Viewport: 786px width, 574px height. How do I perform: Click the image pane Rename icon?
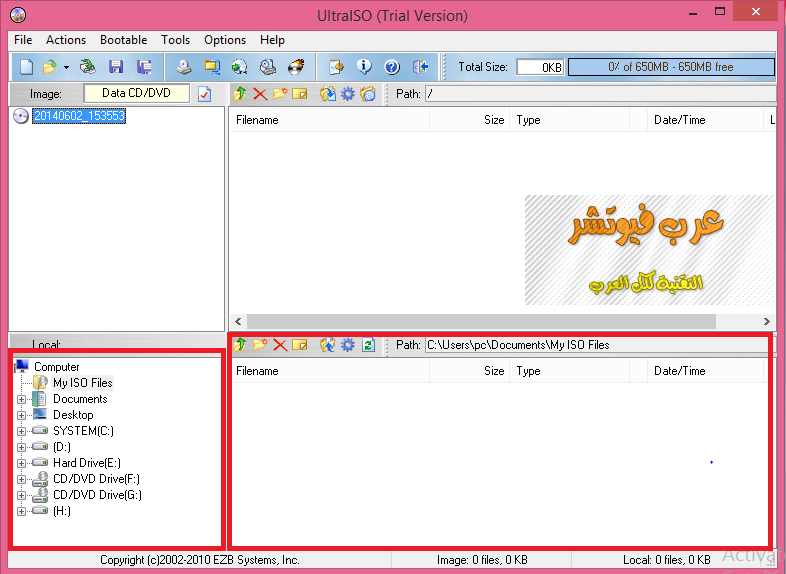[x=300, y=94]
